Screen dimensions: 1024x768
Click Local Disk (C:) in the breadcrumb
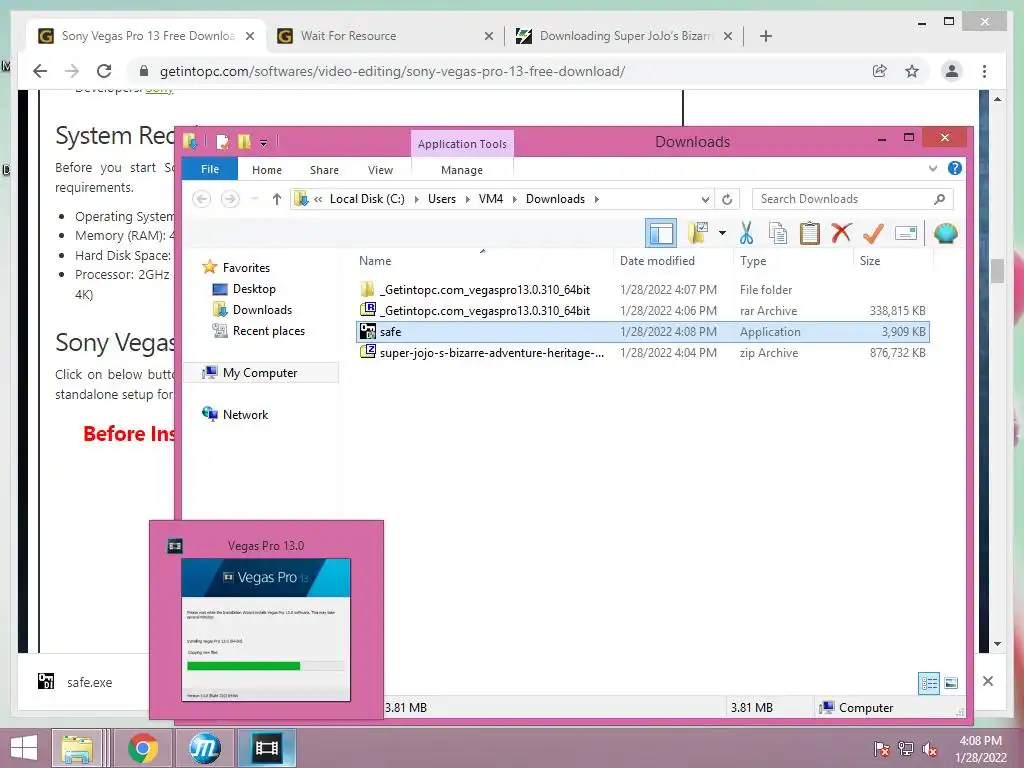367,199
